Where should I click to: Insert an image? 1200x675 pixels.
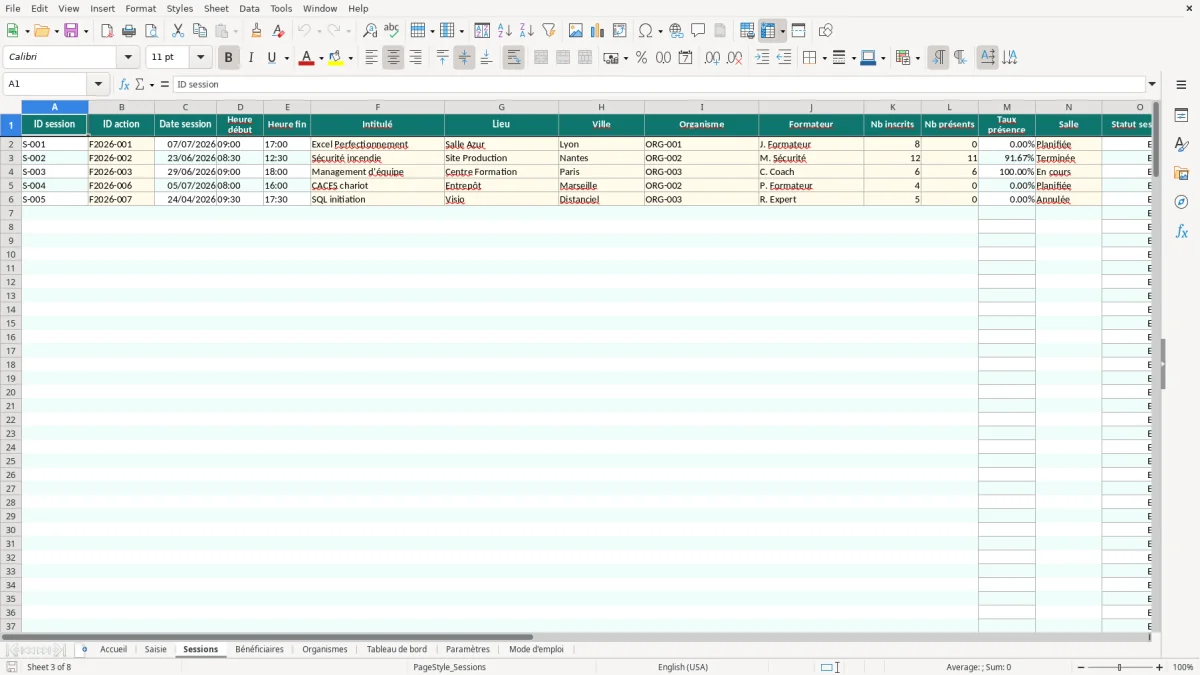tap(576, 31)
